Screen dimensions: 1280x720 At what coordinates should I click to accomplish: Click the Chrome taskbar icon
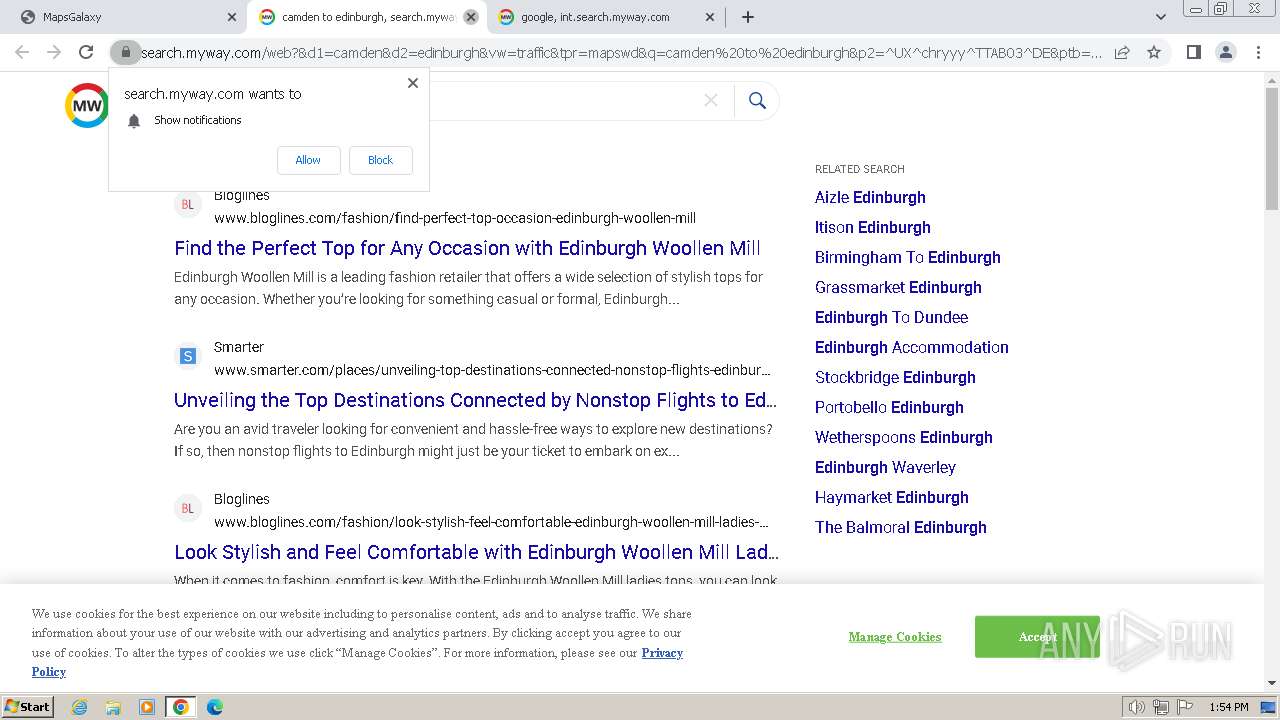pos(181,707)
